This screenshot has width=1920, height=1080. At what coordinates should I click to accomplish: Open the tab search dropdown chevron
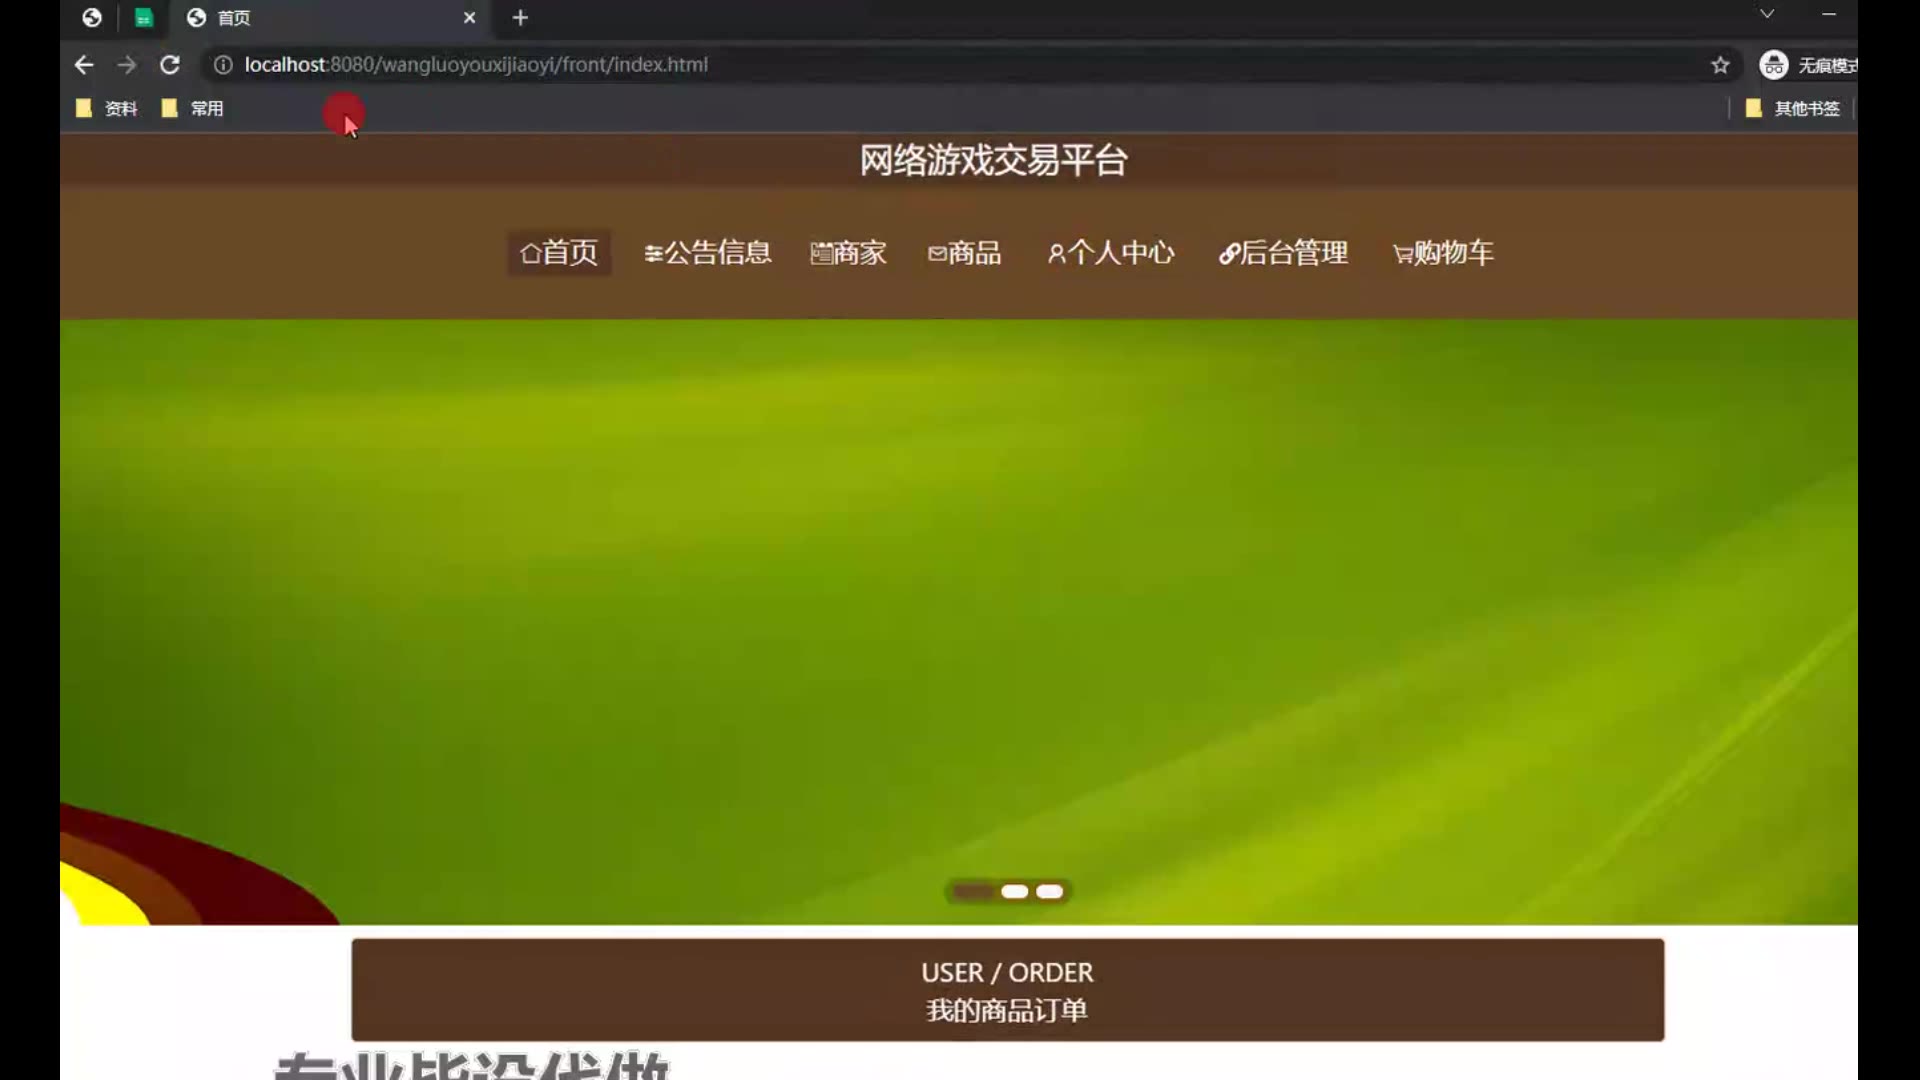pos(1767,14)
